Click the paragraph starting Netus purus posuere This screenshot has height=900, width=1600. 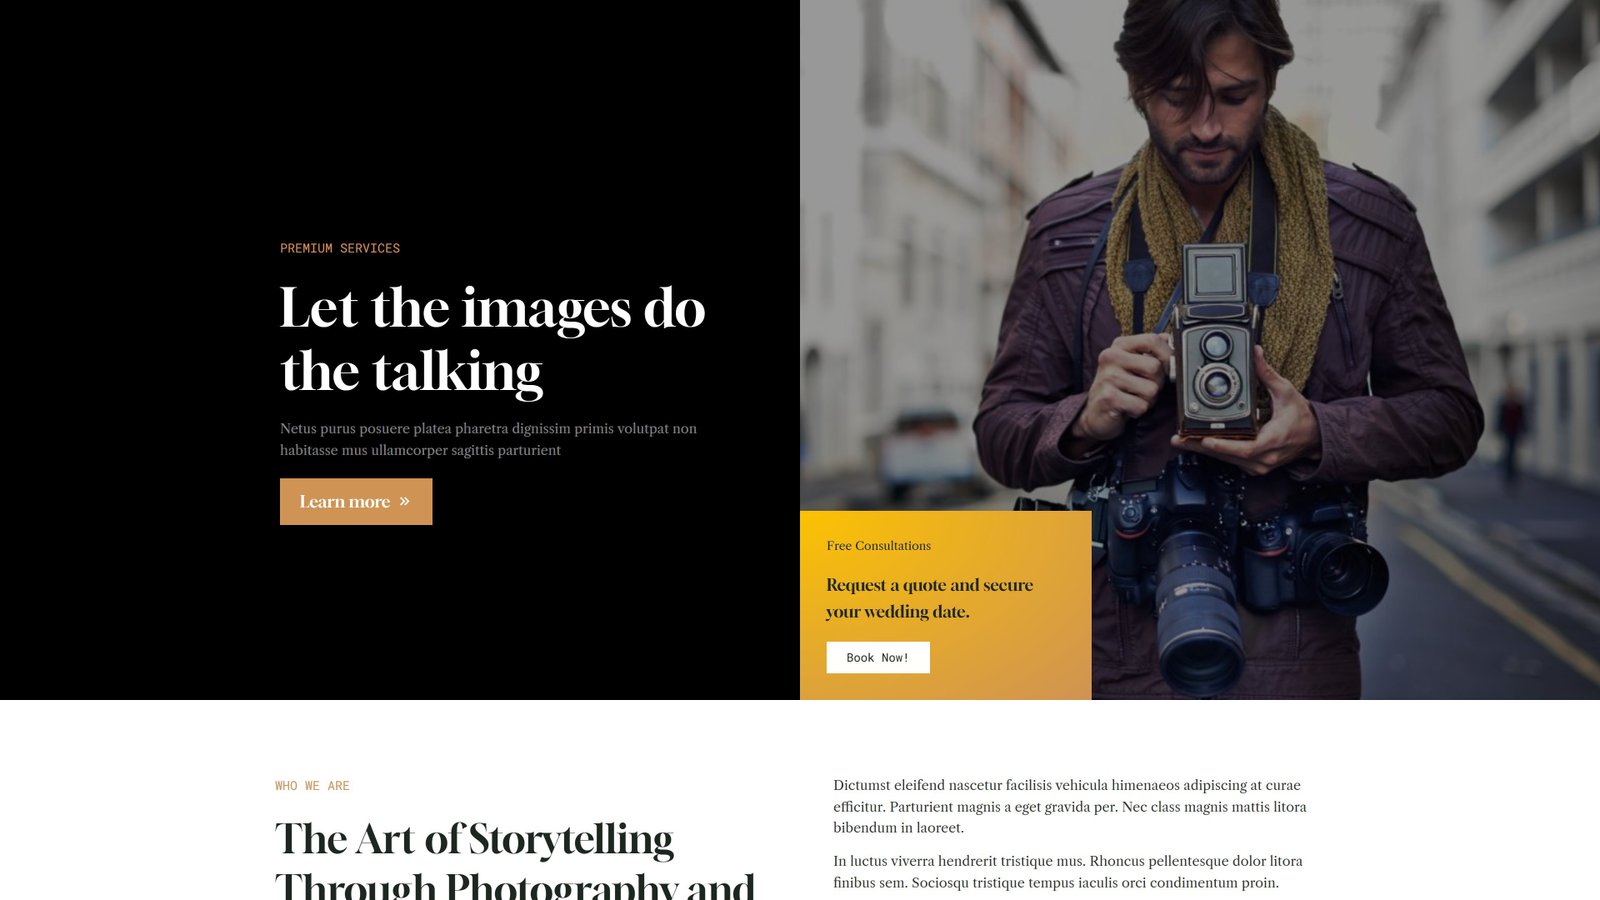point(489,439)
